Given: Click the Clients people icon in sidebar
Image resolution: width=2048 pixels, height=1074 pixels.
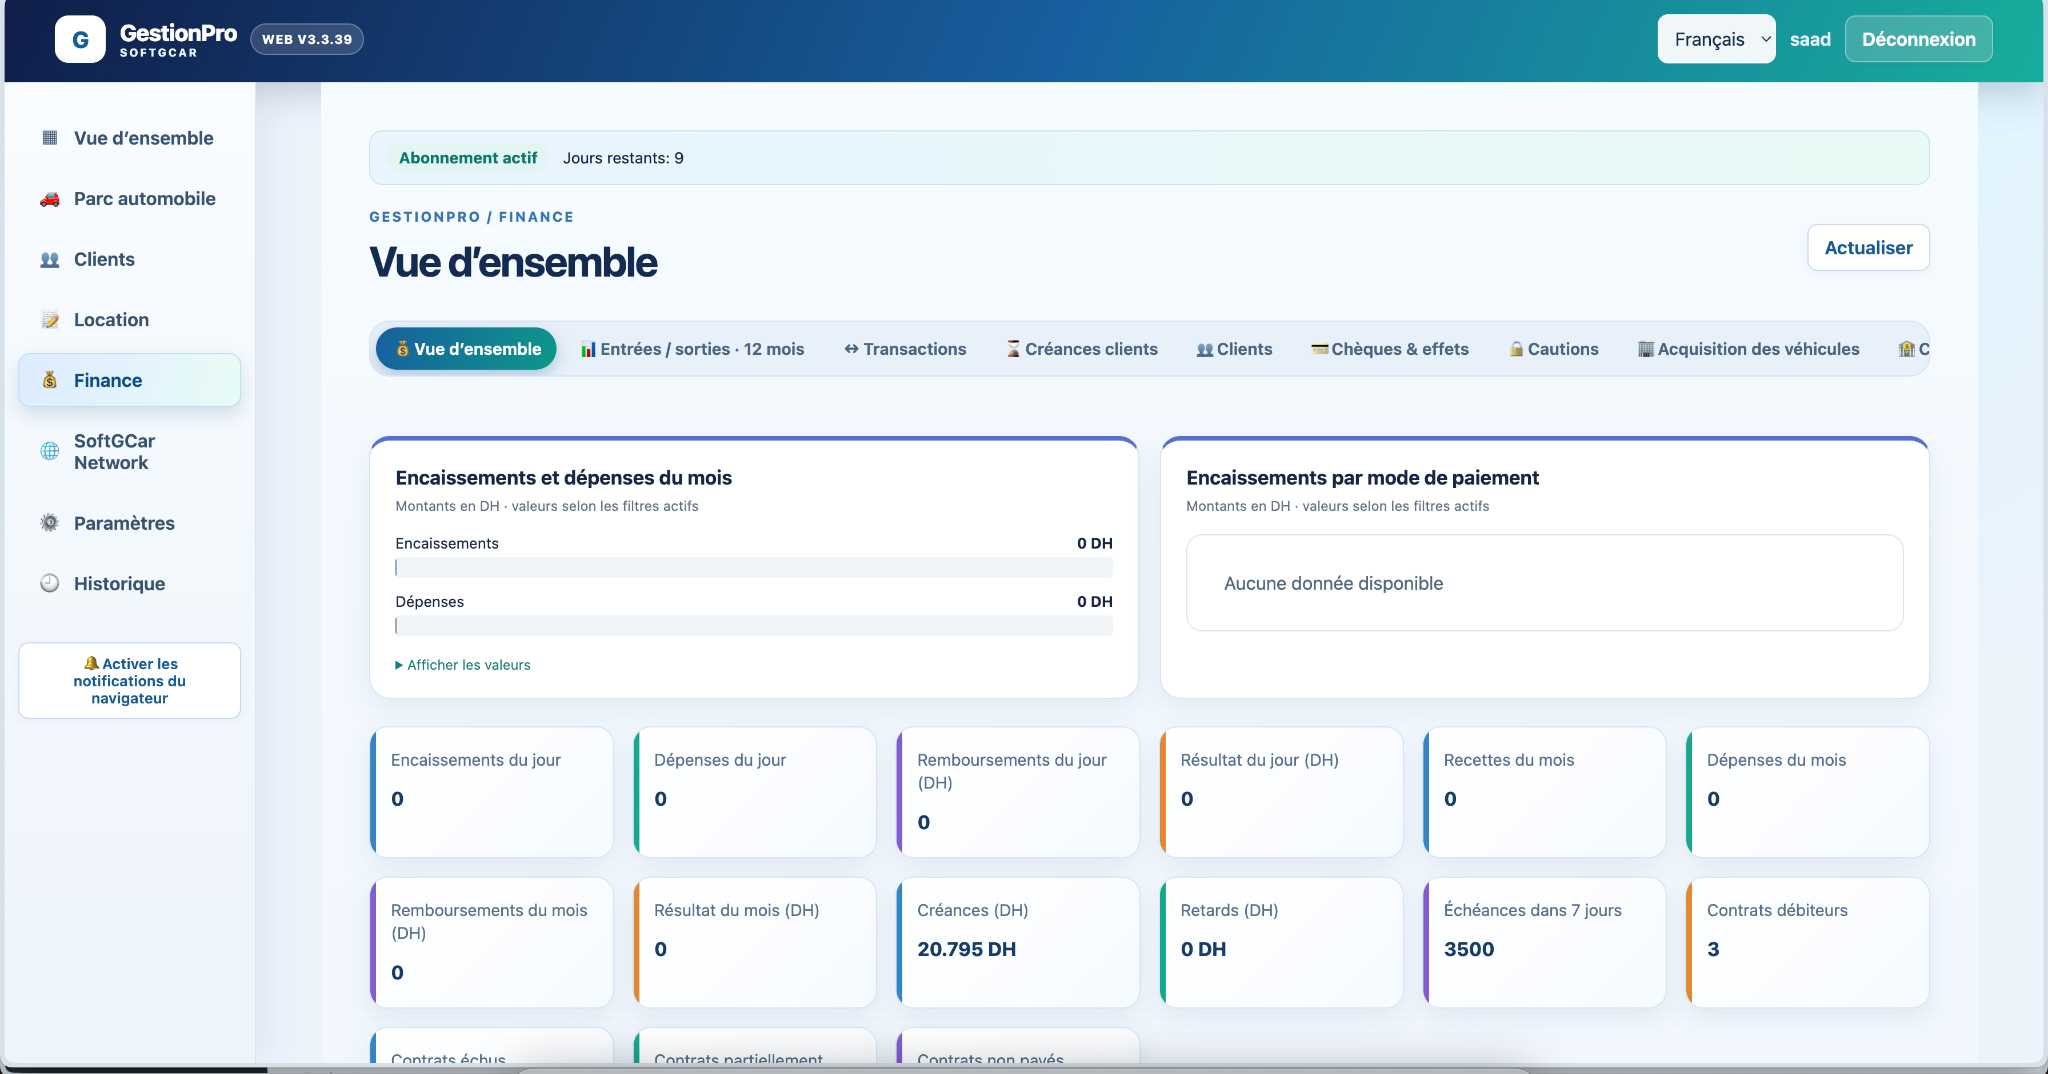Looking at the screenshot, I should click(50, 260).
